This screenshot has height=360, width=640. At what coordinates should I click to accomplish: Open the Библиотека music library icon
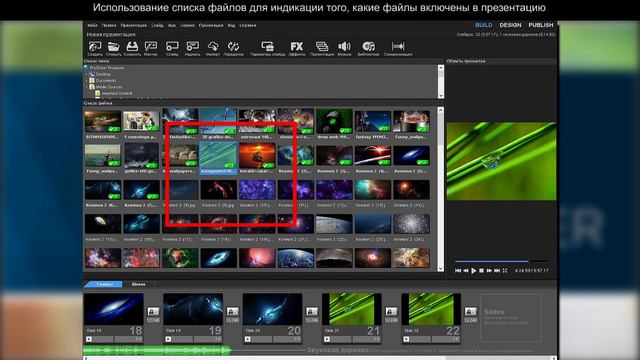coord(368,48)
